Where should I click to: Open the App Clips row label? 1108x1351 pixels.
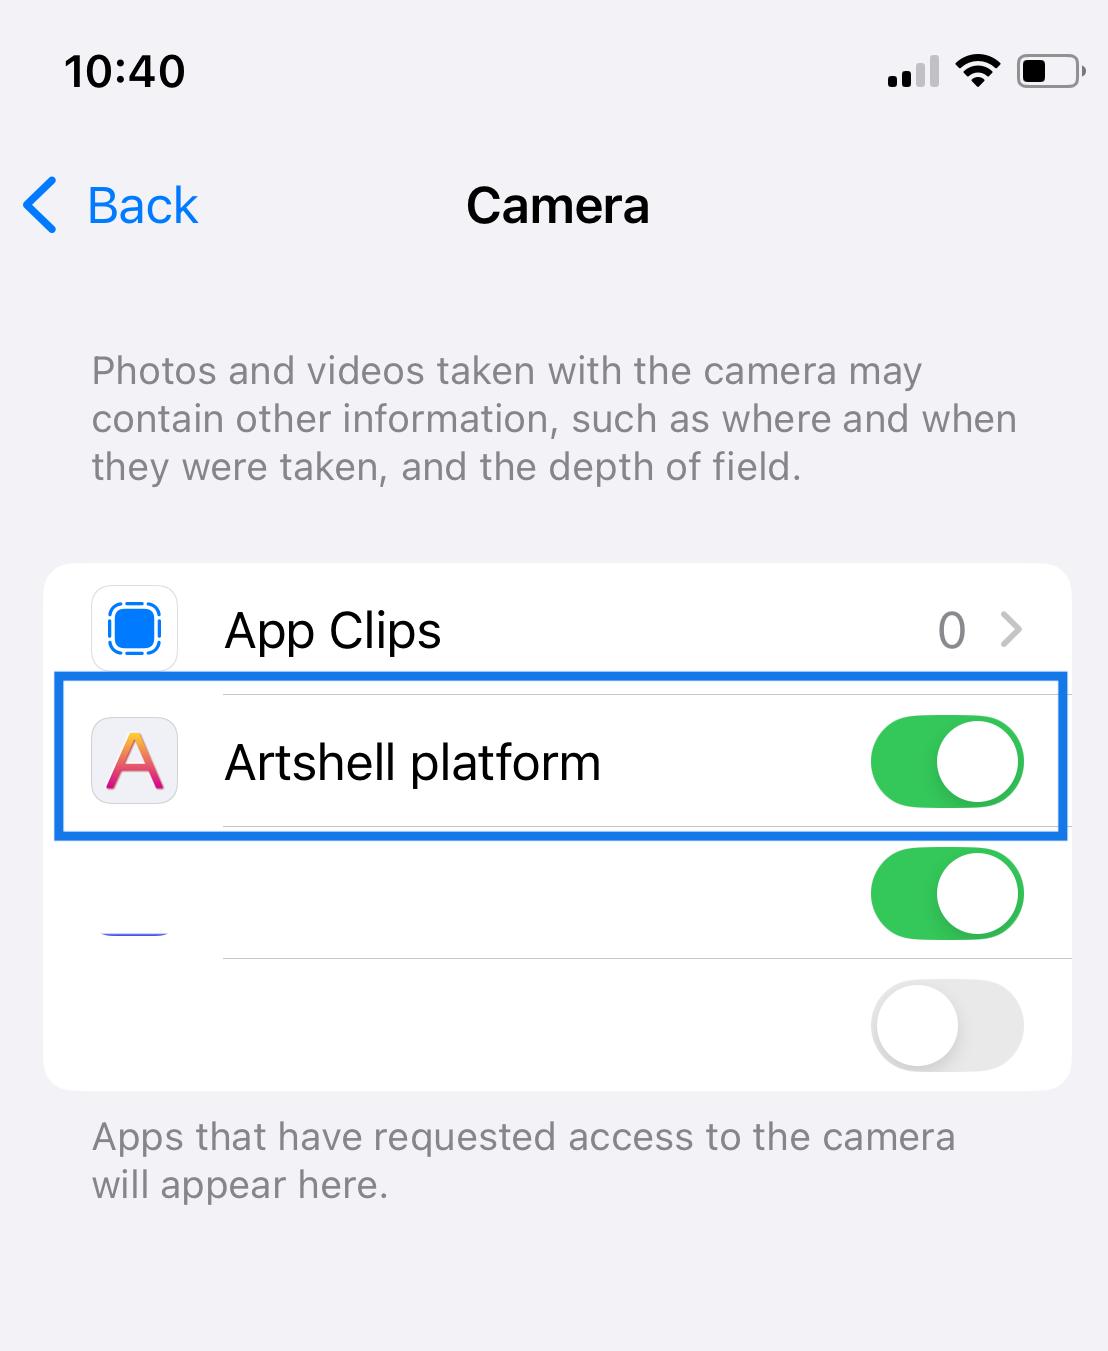pyautogui.click(x=333, y=630)
